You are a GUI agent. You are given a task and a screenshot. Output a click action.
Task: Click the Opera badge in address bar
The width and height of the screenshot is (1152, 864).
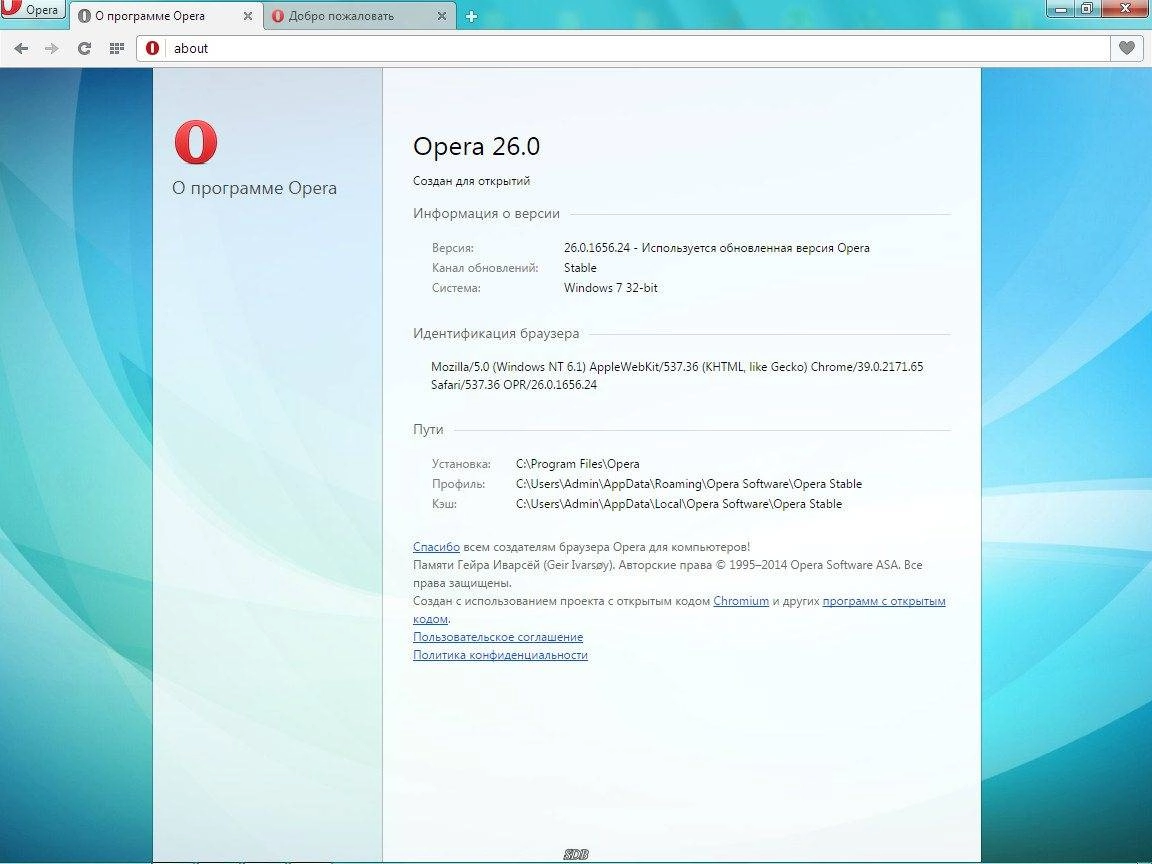pos(153,48)
